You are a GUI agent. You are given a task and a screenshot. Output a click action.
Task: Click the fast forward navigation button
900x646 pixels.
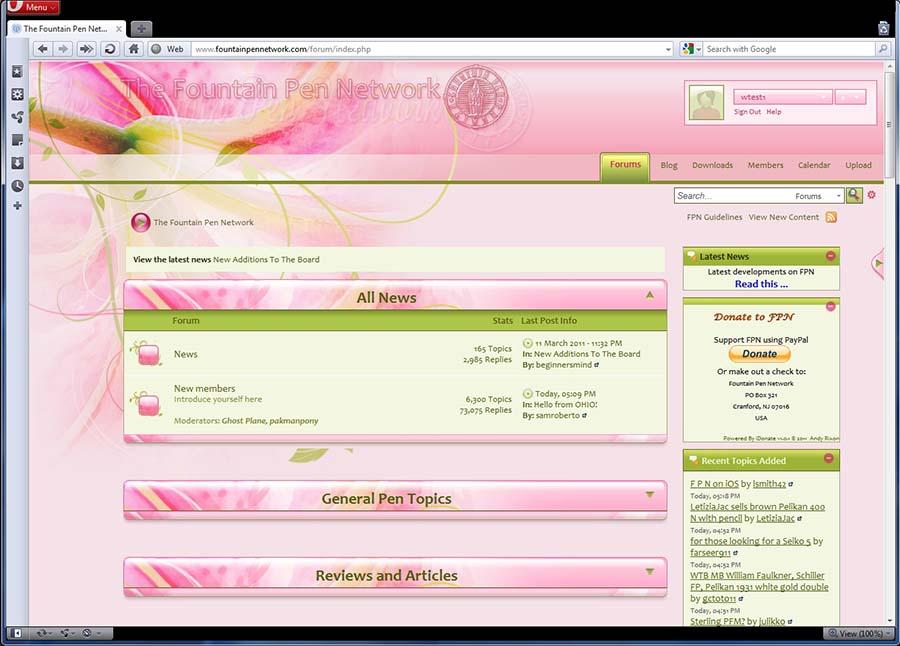[x=86, y=49]
